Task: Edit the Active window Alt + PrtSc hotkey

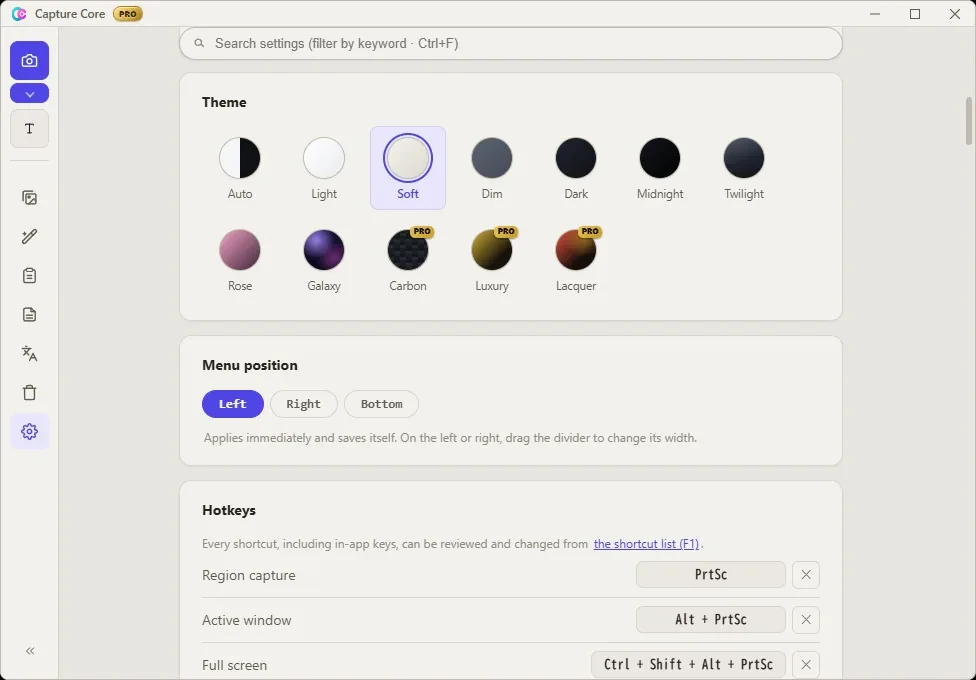Action: (711, 620)
